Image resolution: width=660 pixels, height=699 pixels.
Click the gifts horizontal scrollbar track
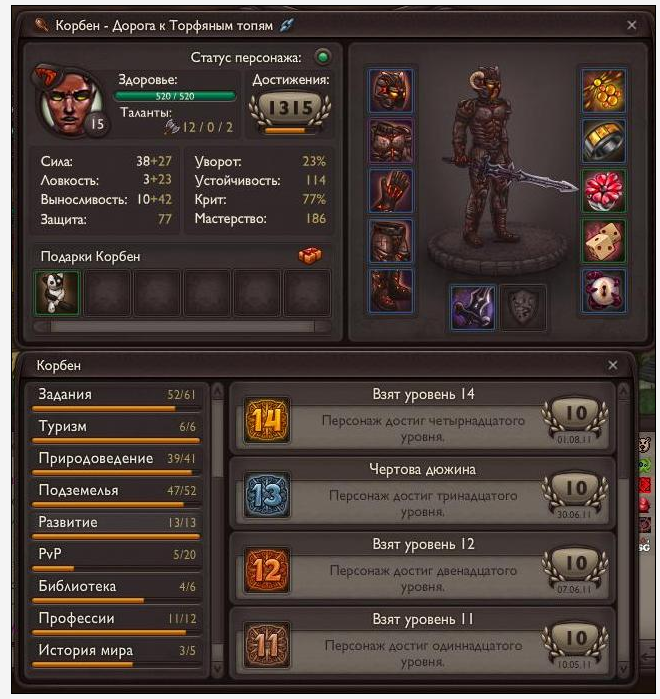tap(182, 327)
